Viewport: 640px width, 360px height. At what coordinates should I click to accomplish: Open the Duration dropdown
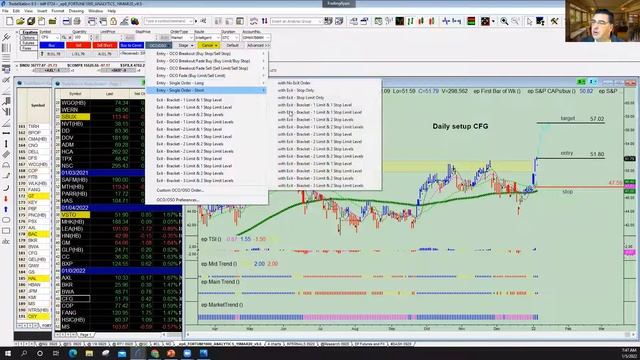230,38
